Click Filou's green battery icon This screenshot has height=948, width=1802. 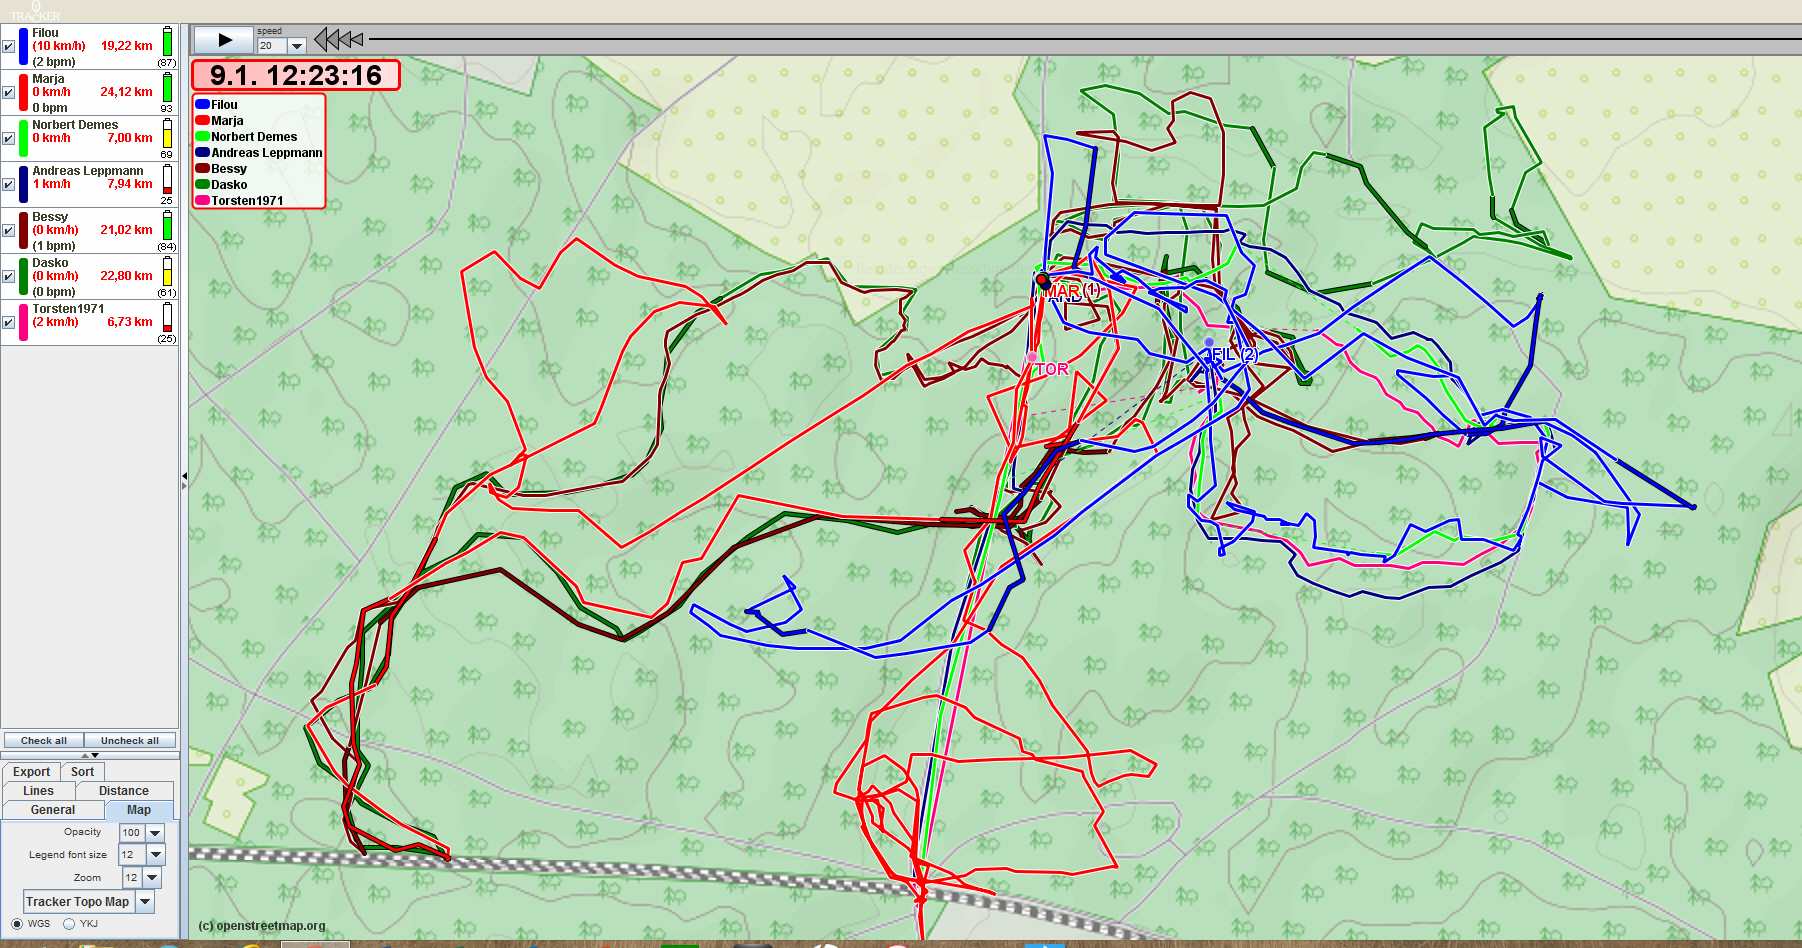coord(167,42)
